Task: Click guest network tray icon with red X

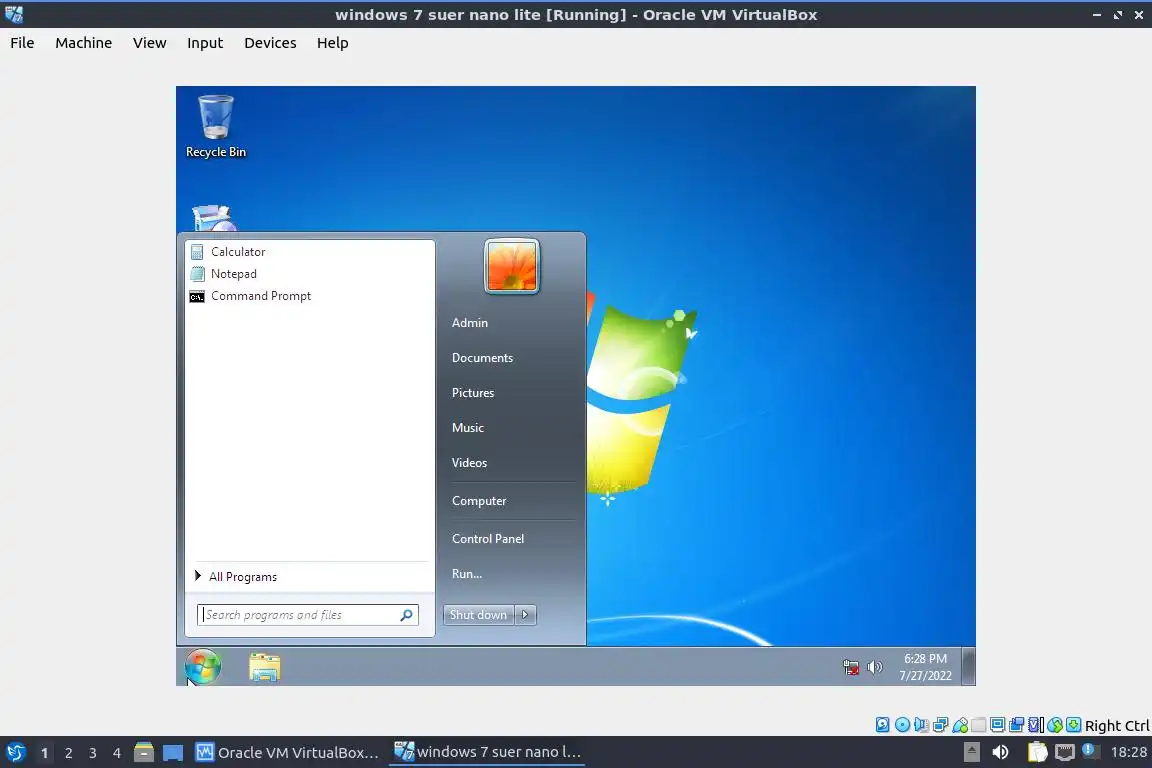Action: [x=851, y=667]
